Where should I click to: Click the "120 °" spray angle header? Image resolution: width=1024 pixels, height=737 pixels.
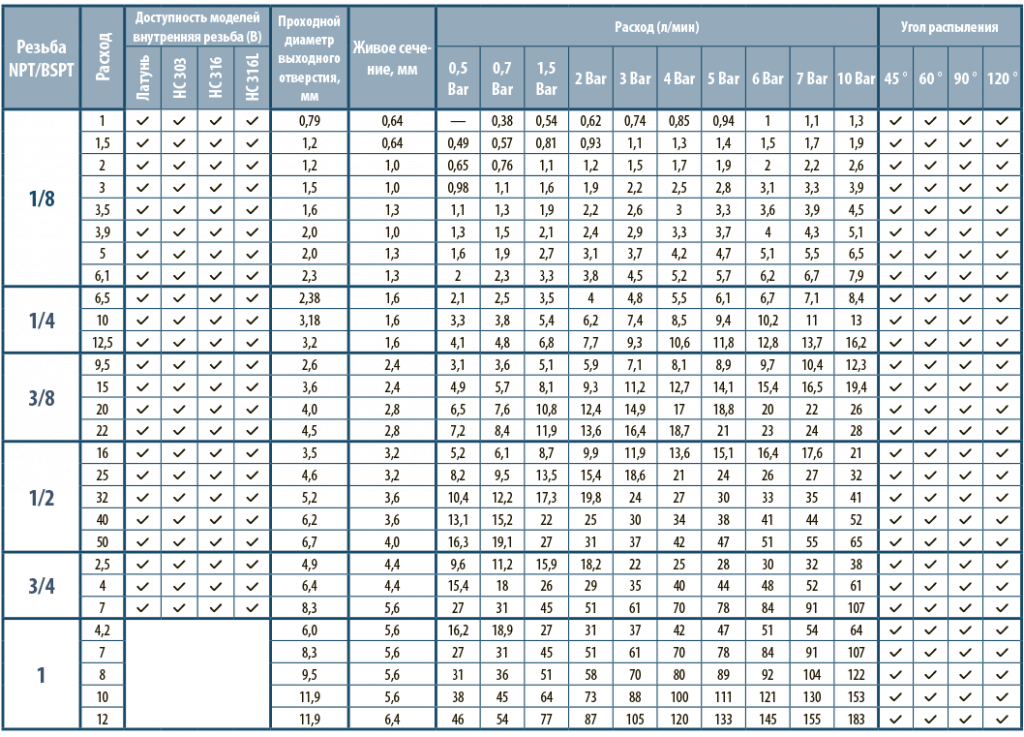(1001, 78)
